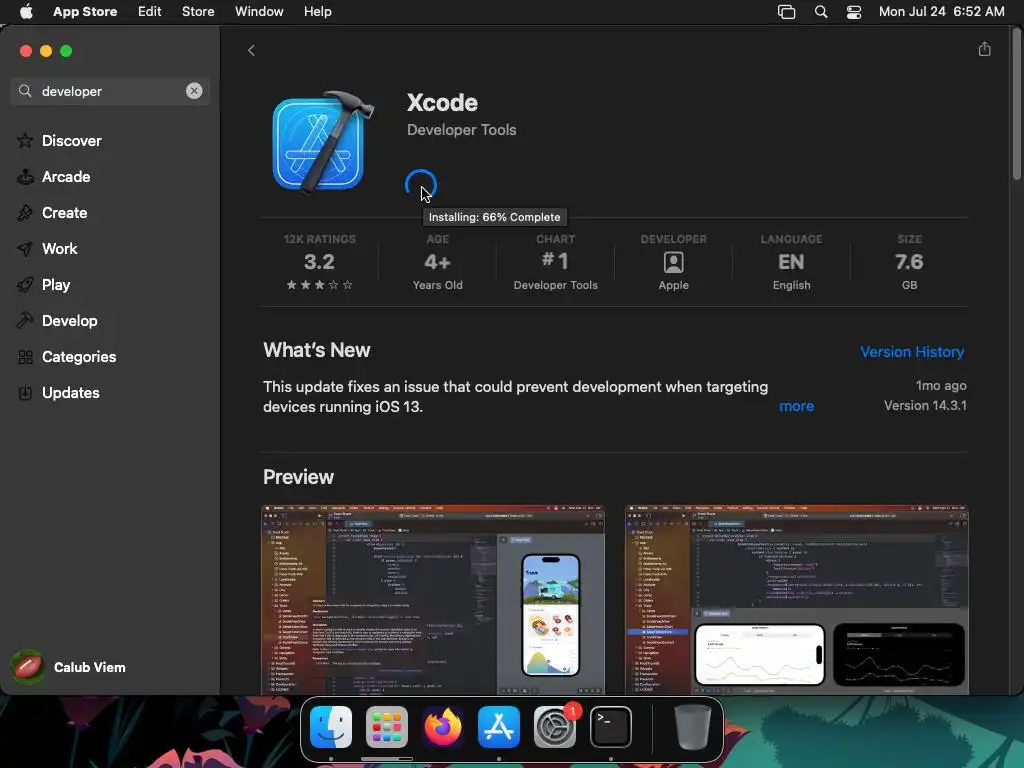Click the Share button for Xcode
The width and height of the screenshot is (1024, 768).
coord(984,49)
